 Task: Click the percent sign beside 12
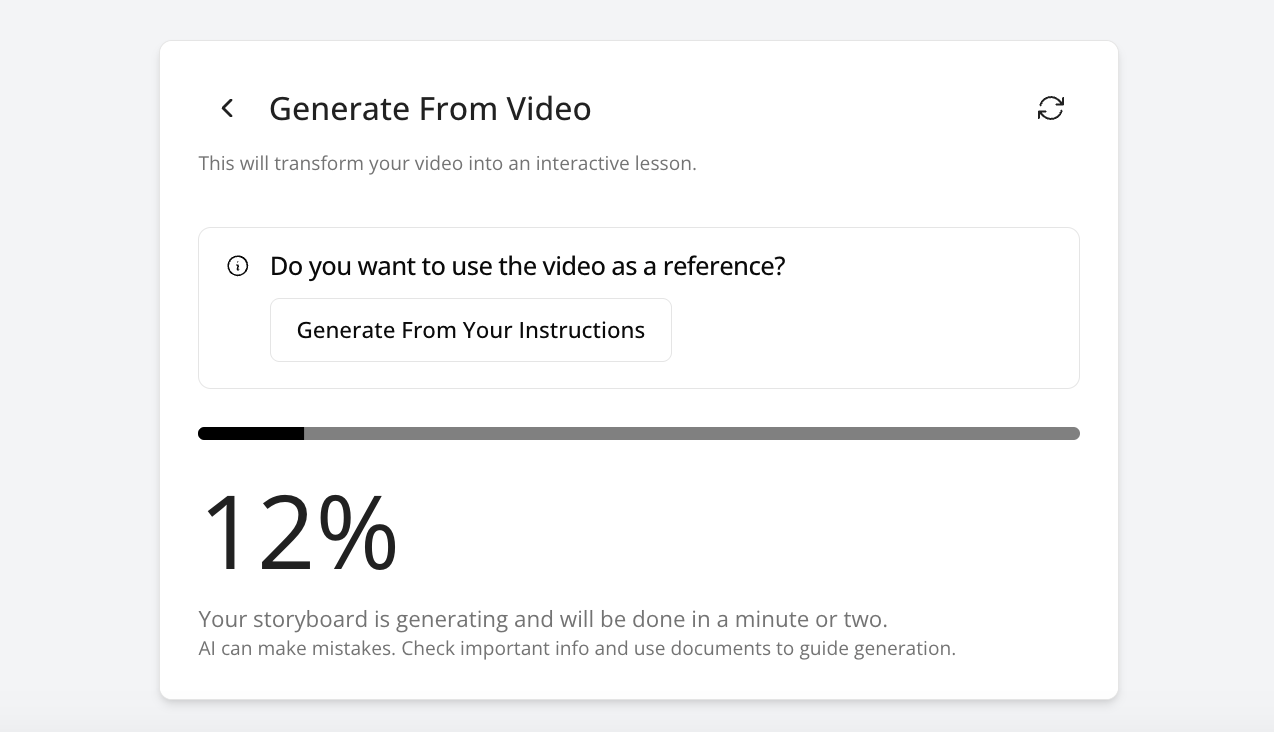click(357, 533)
